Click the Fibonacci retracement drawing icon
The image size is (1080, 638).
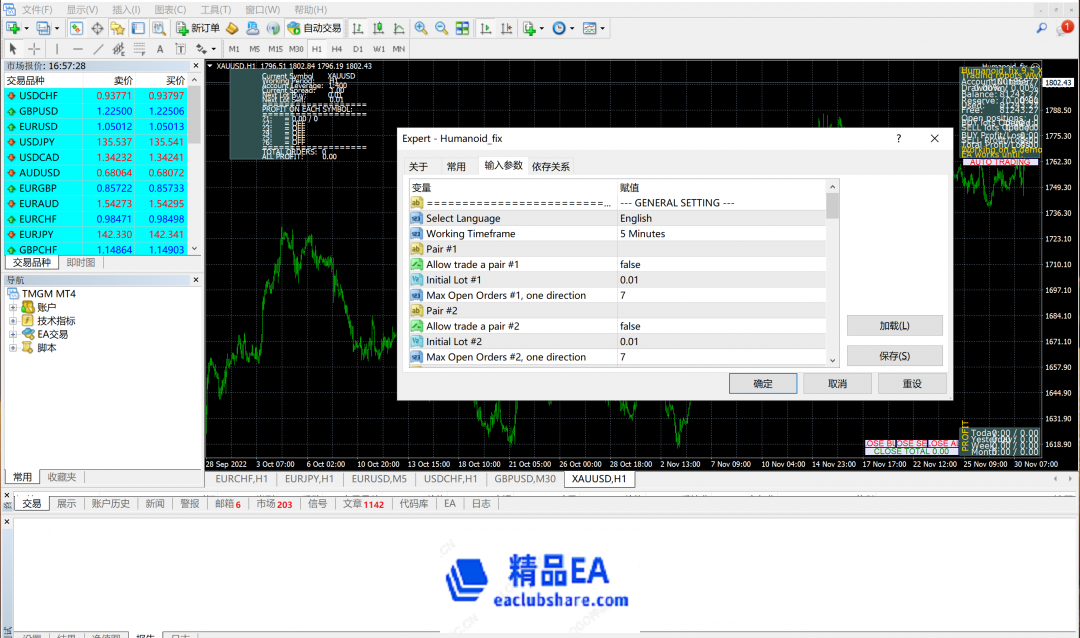point(138,47)
